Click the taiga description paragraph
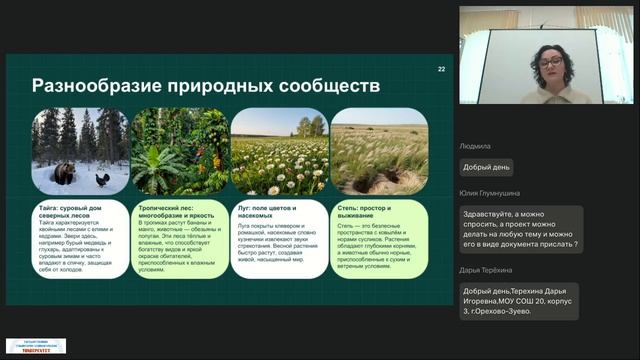This screenshot has width=640, height=360. pyautogui.click(x=76, y=246)
